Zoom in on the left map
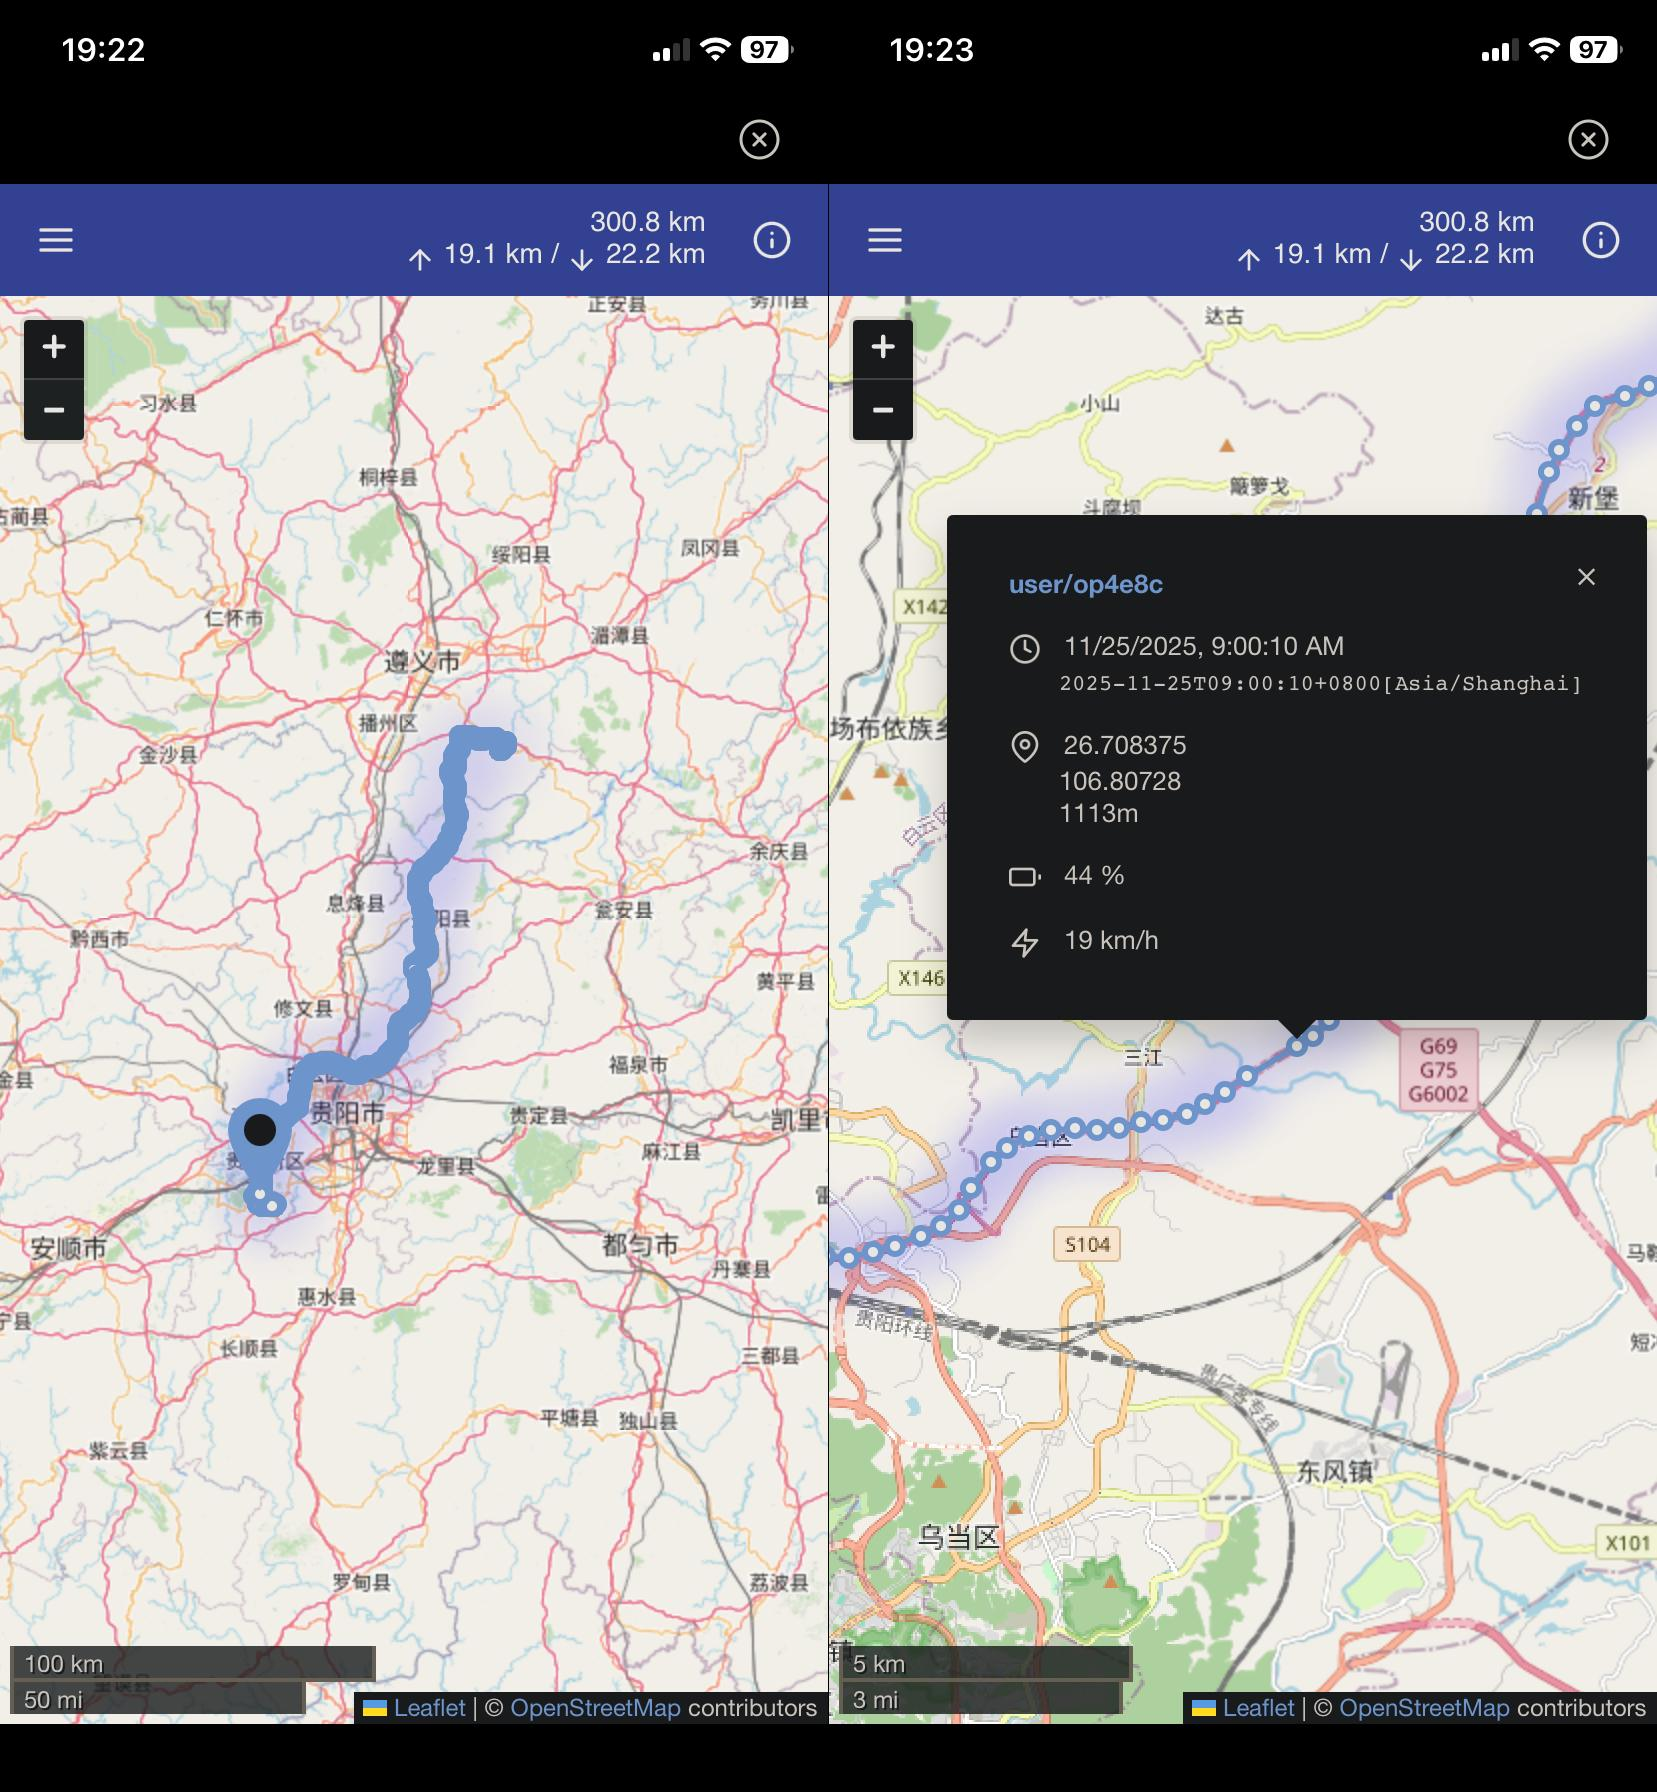 tap(54, 348)
